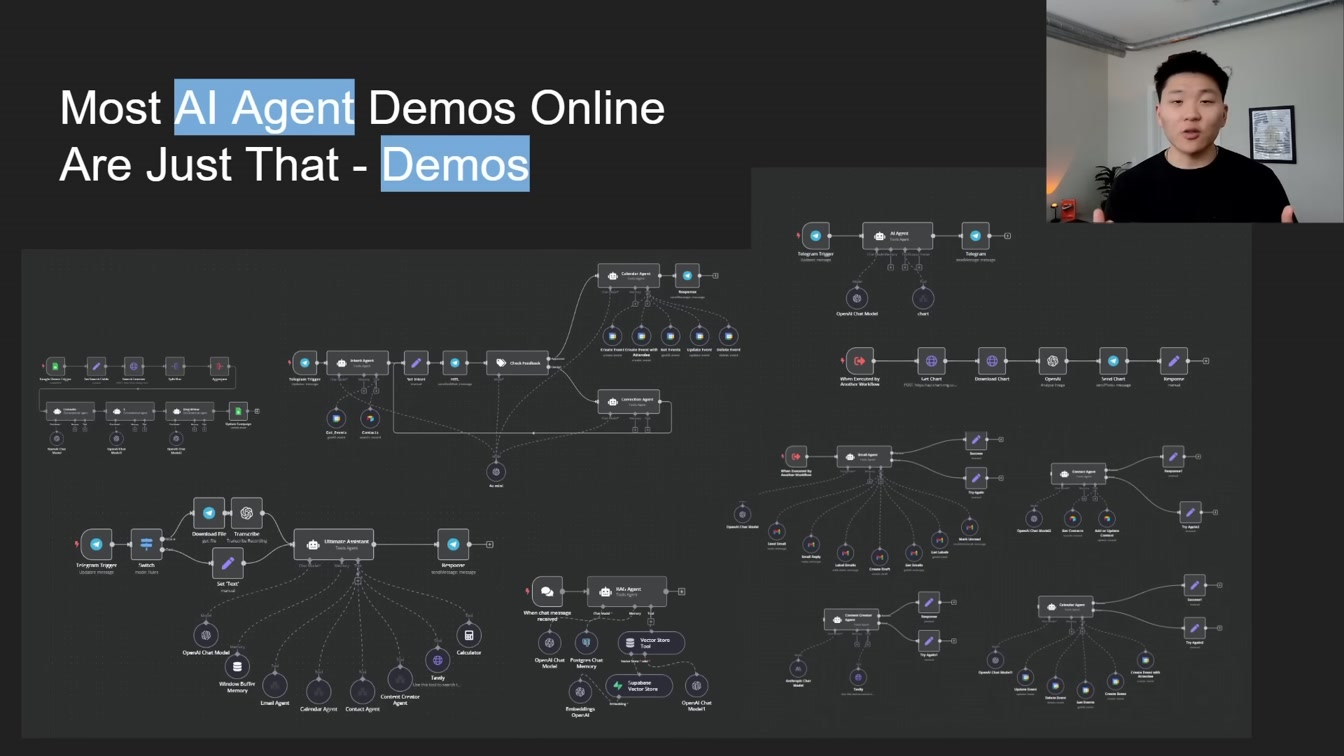The width and height of the screenshot is (1344, 756).
Task: Open the Content Creator Agent tool circle
Action: [x=400, y=679]
